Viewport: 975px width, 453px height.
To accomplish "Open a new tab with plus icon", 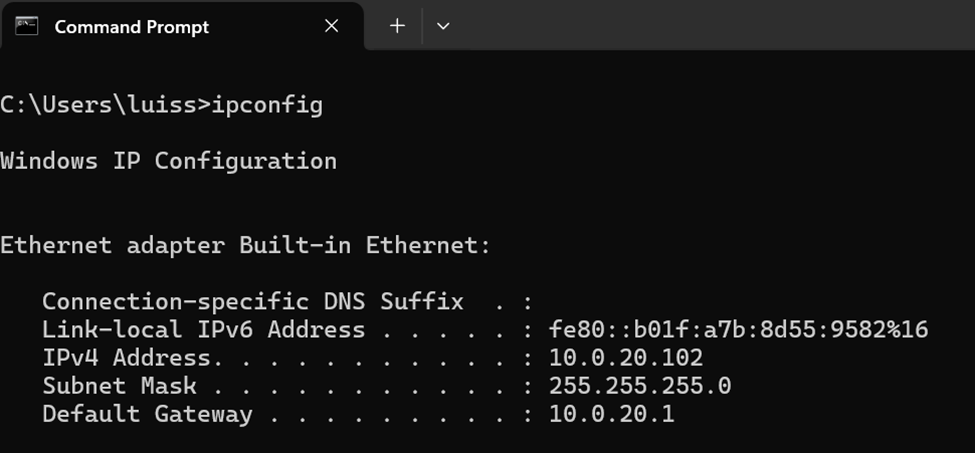I will coord(397,25).
